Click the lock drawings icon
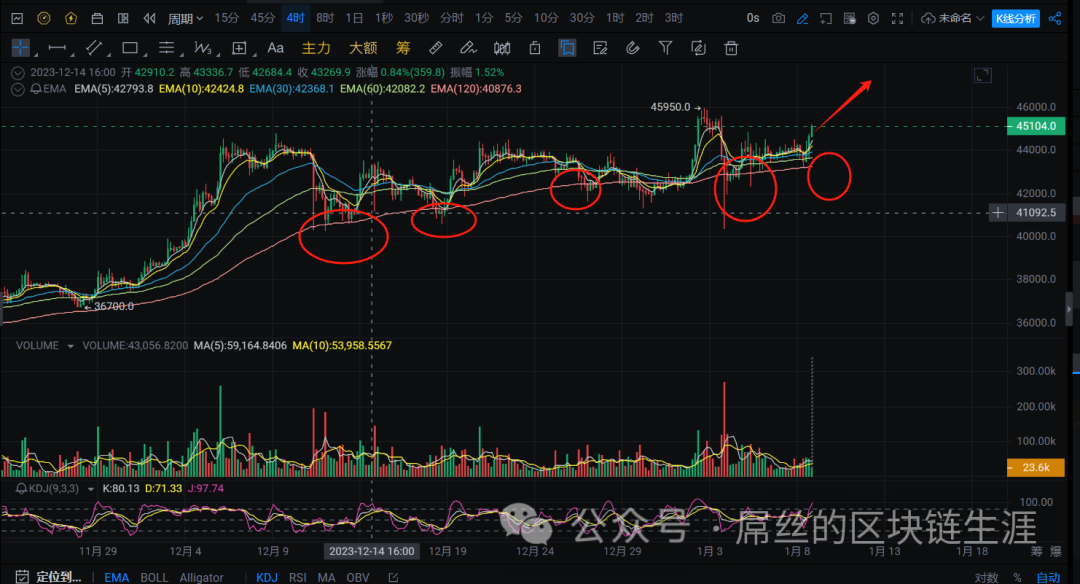1080x584 pixels. (534, 48)
